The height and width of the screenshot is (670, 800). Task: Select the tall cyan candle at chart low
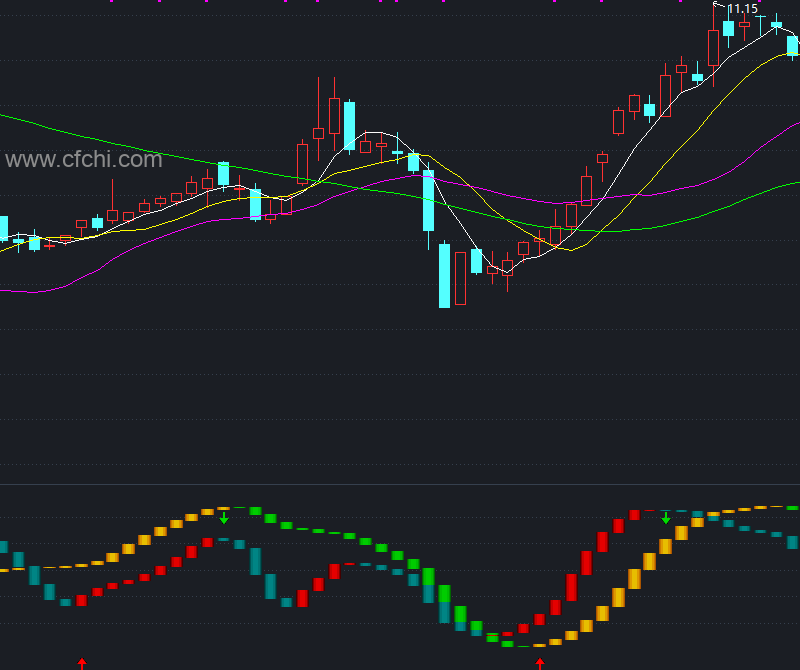pyautogui.click(x=444, y=275)
